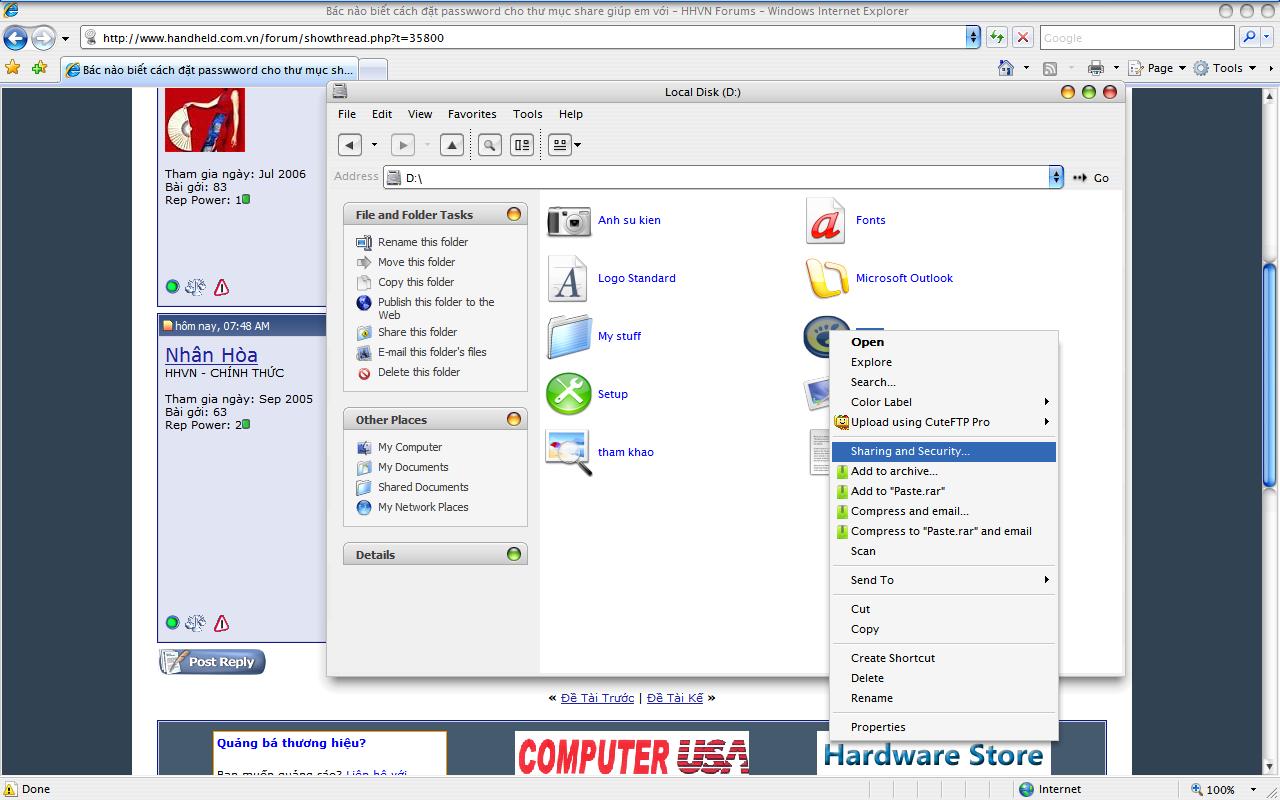The height and width of the screenshot is (800, 1280).
Task: Click the Home icon in the IE toolbar
Action: pyautogui.click(x=1006, y=68)
